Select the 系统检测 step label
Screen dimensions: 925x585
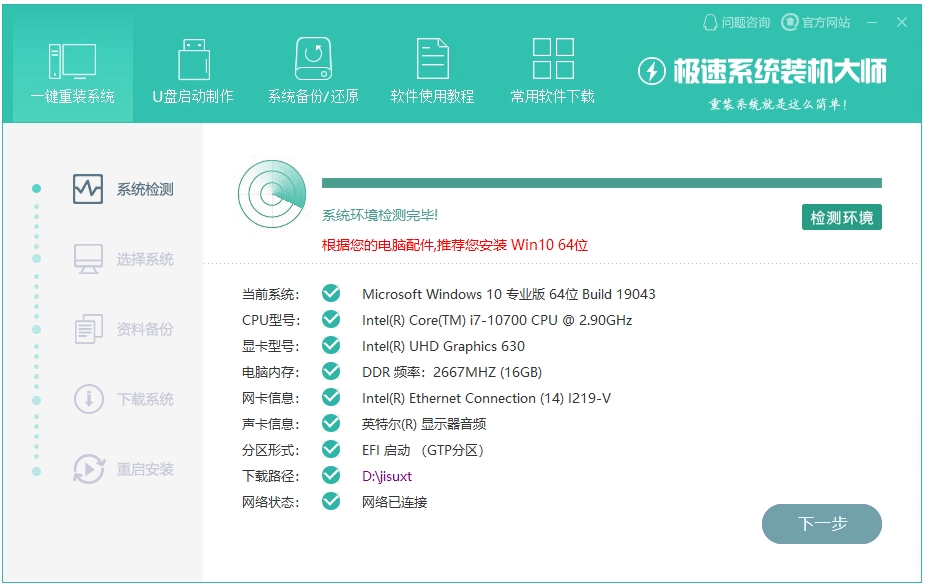(x=145, y=189)
